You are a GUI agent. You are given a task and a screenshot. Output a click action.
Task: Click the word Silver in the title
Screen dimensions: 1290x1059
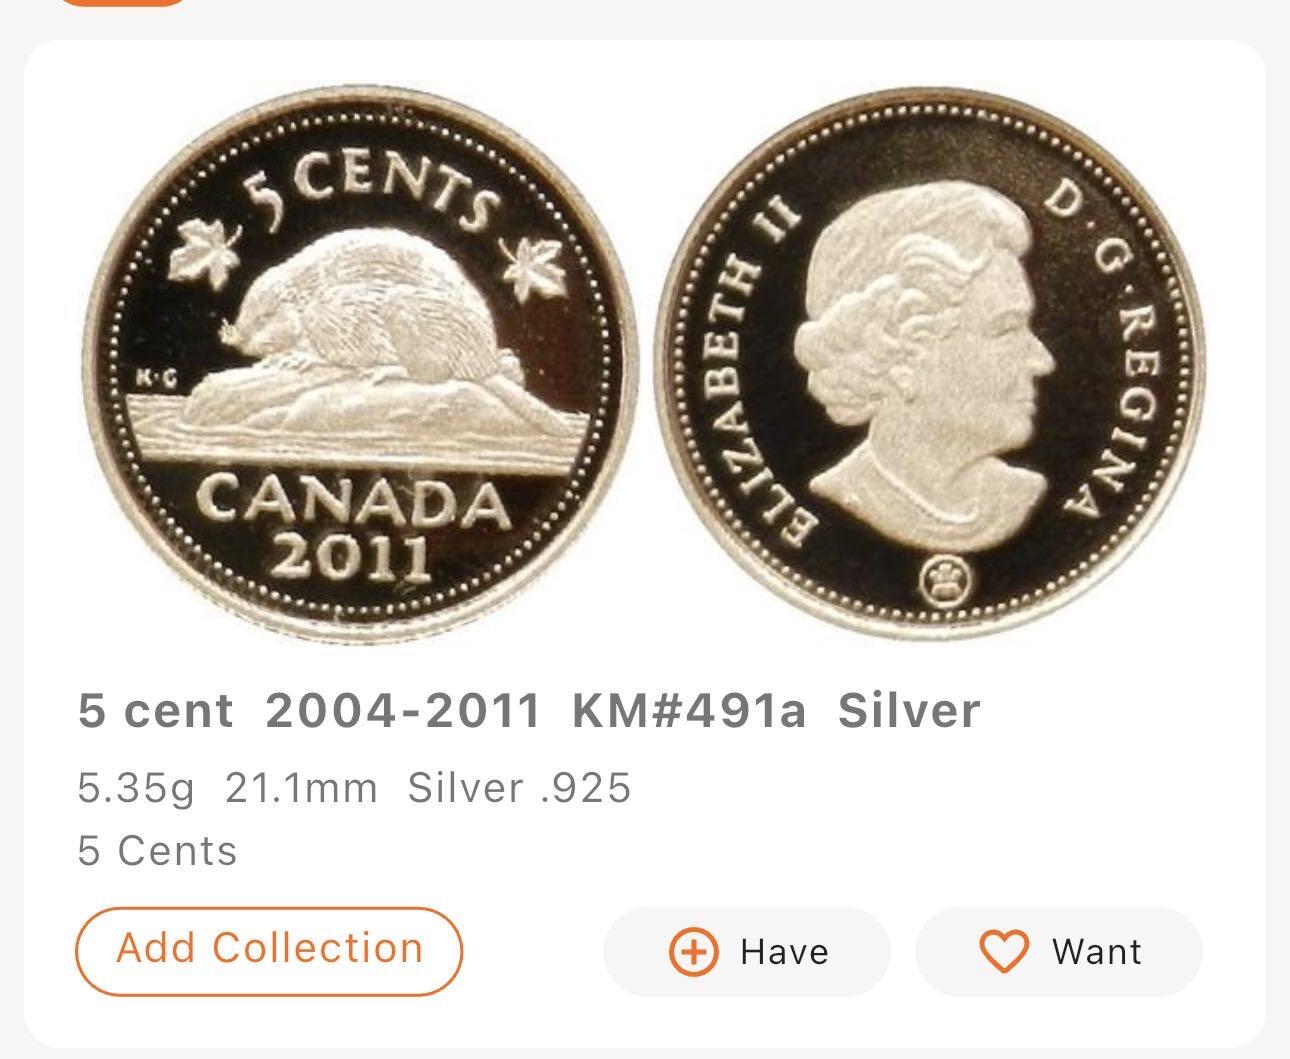point(909,712)
